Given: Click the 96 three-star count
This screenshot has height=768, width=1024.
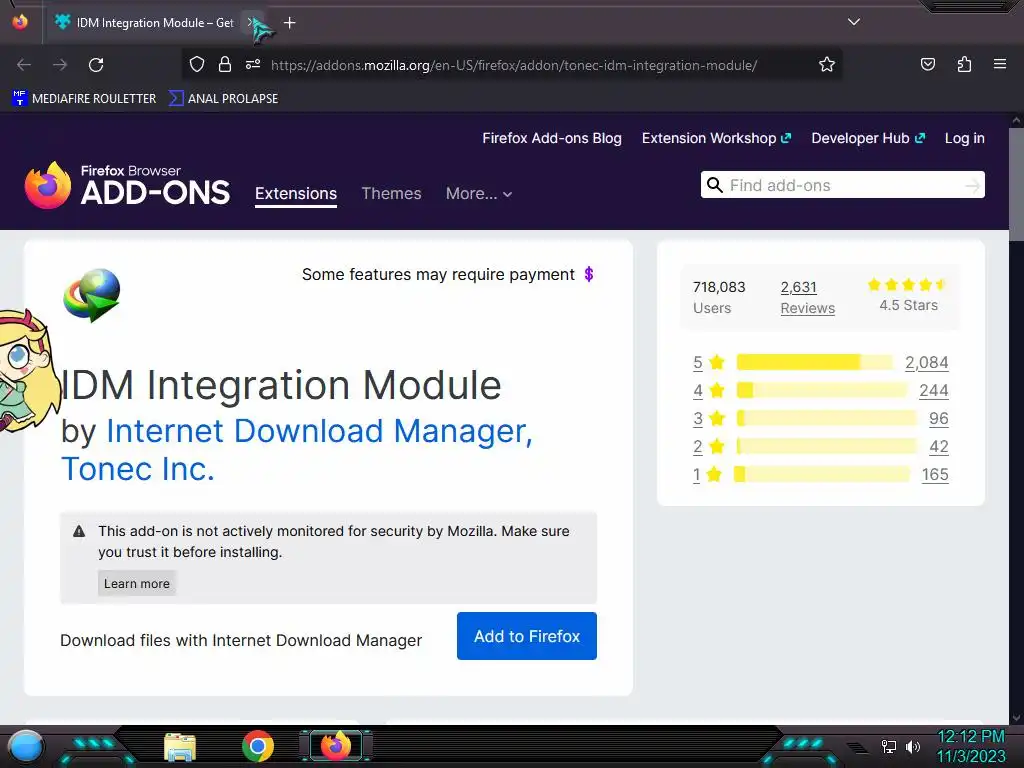Looking at the screenshot, I should [x=938, y=419].
